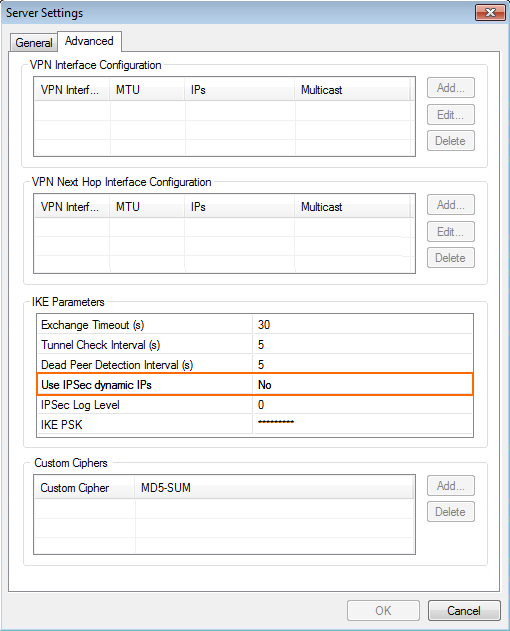Image resolution: width=510 pixels, height=631 pixels.
Task: Close the Server Settings dialog window
Action: point(490,12)
